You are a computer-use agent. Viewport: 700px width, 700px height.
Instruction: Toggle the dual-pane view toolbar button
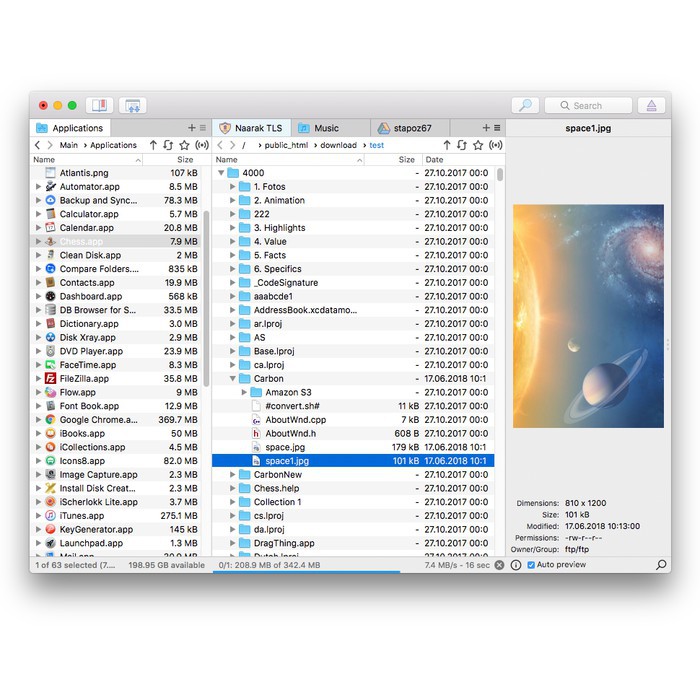[x=98, y=105]
